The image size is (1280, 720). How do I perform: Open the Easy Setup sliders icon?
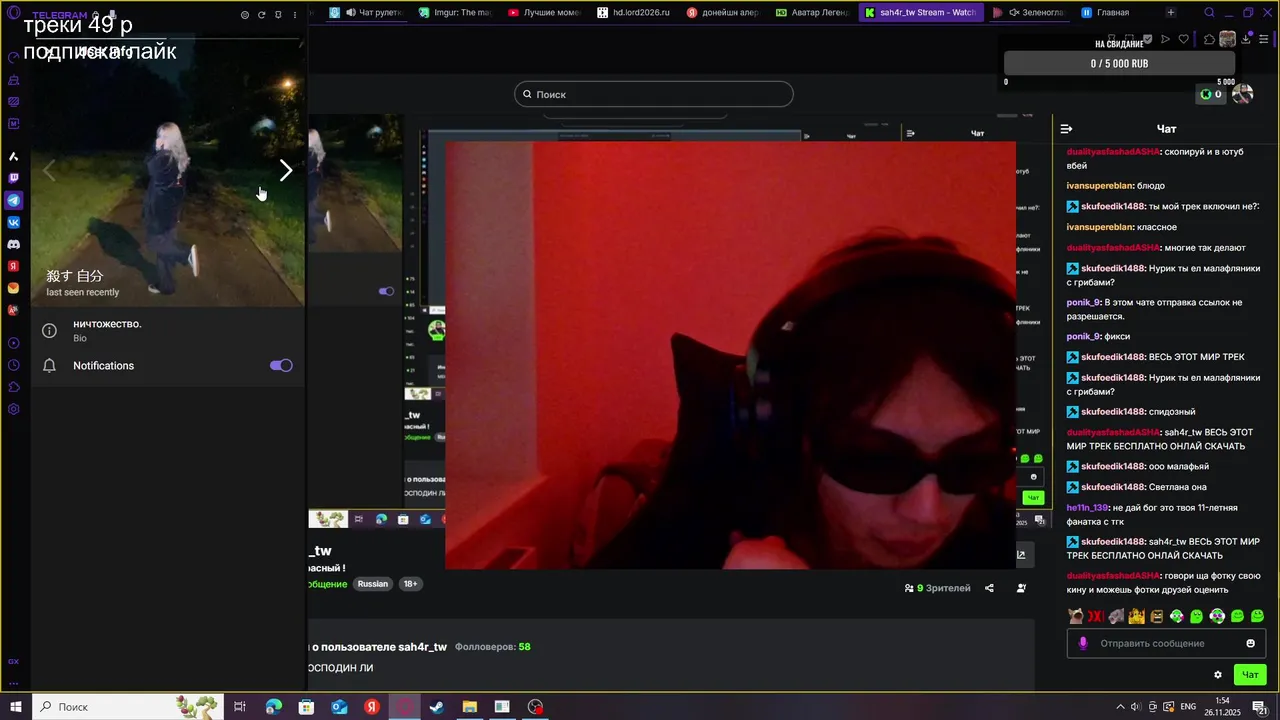1264,40
